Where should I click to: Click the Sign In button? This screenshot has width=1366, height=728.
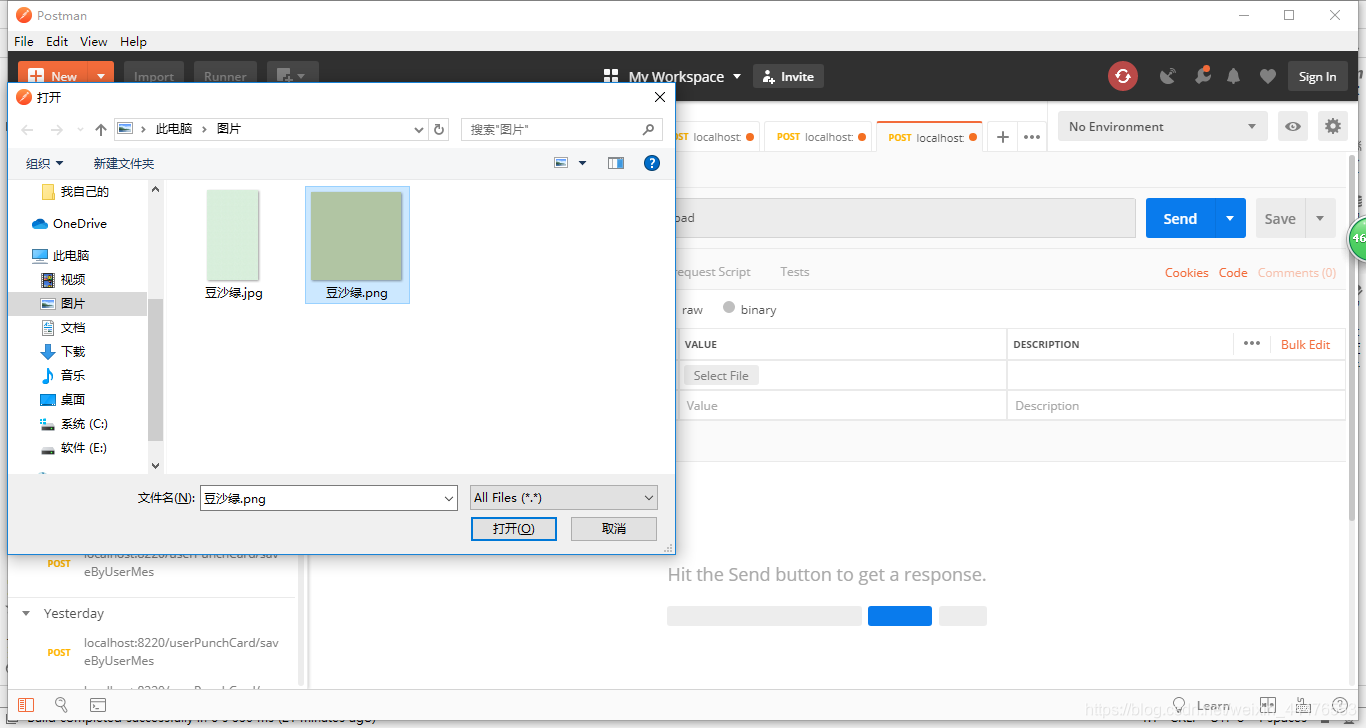click(1317, 76)
